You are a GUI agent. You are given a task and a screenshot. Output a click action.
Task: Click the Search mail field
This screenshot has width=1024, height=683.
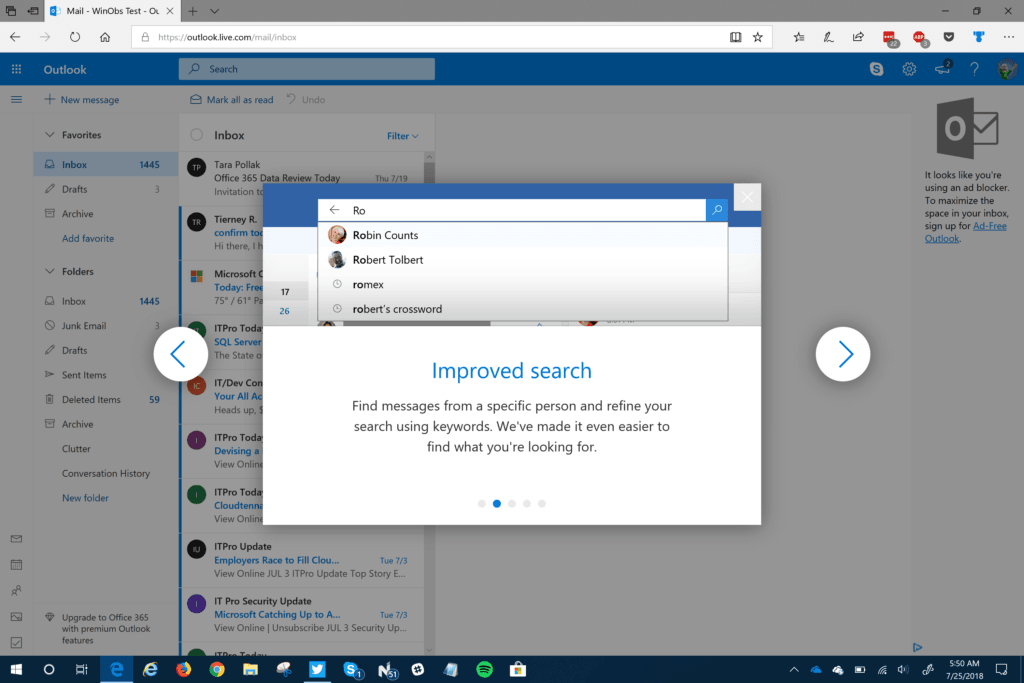tap(306, 68)
